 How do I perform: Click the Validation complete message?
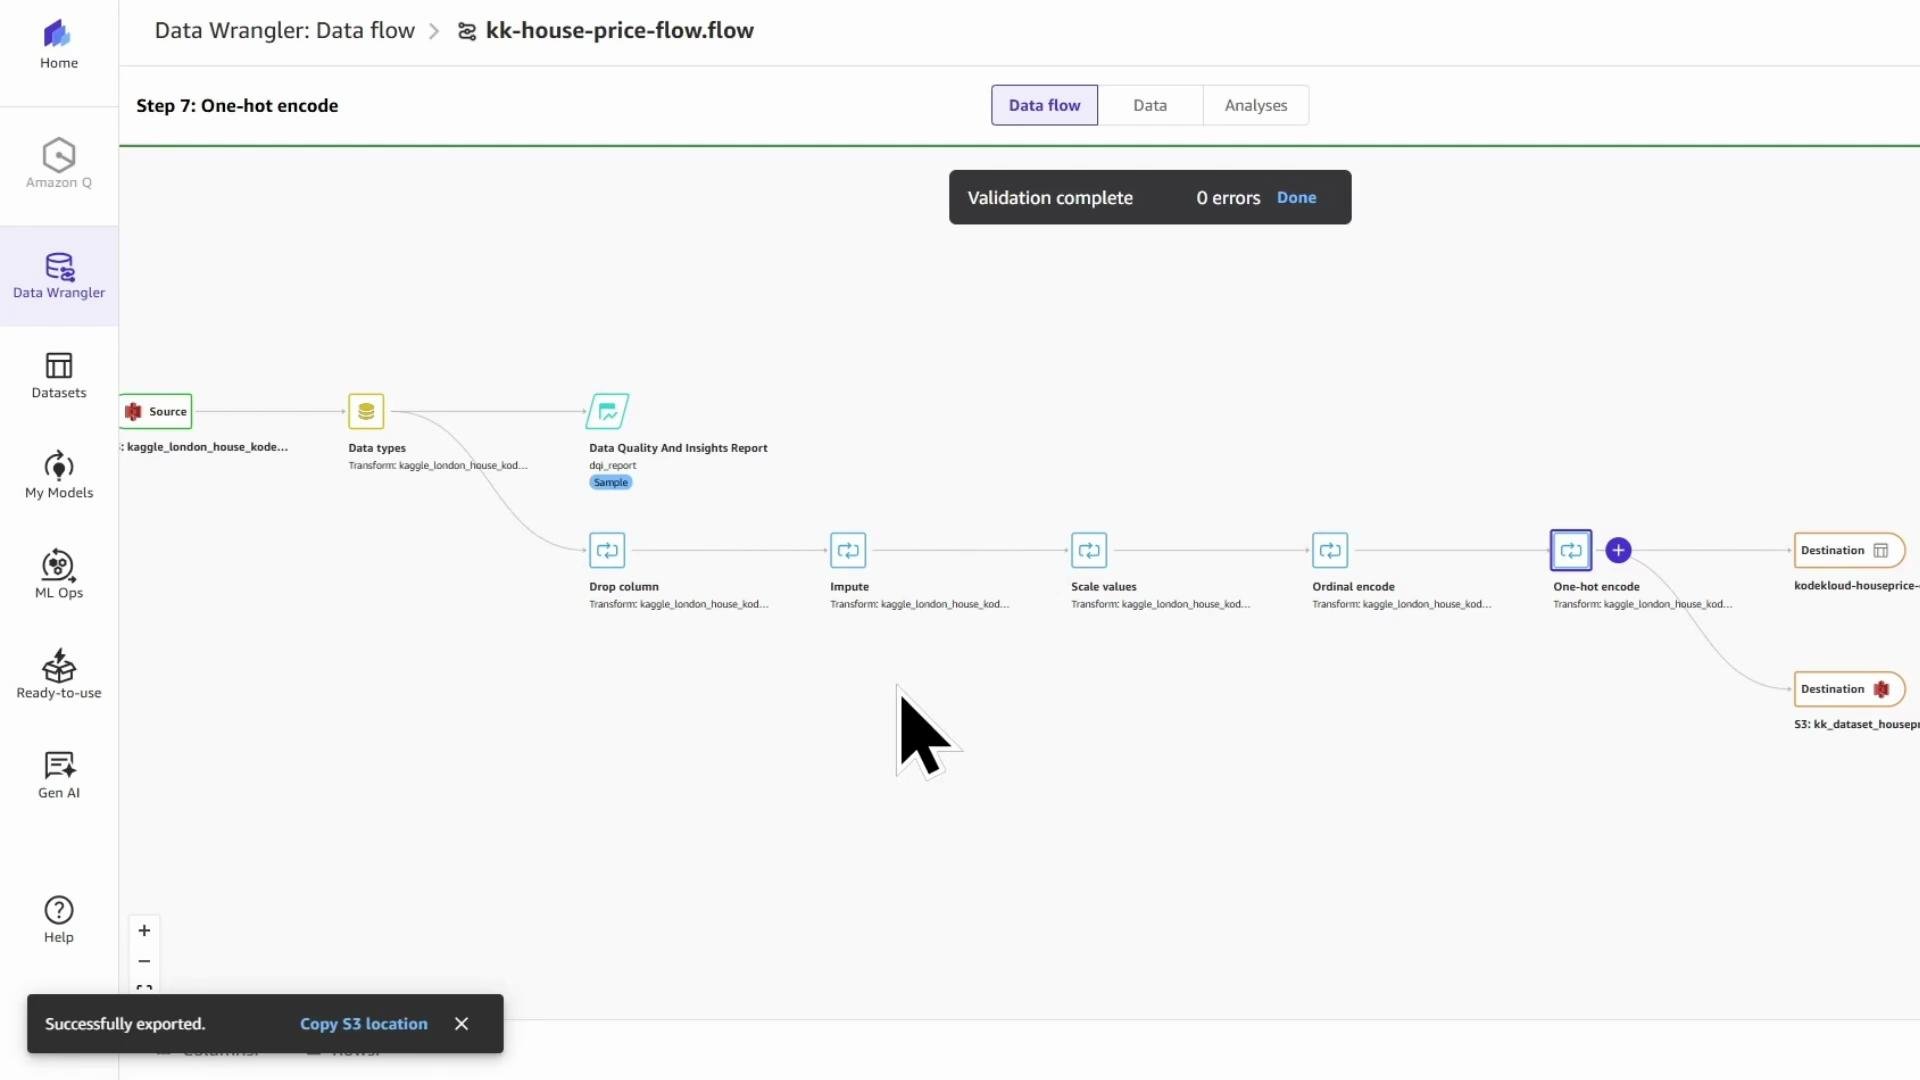[x=1050, y=198]
